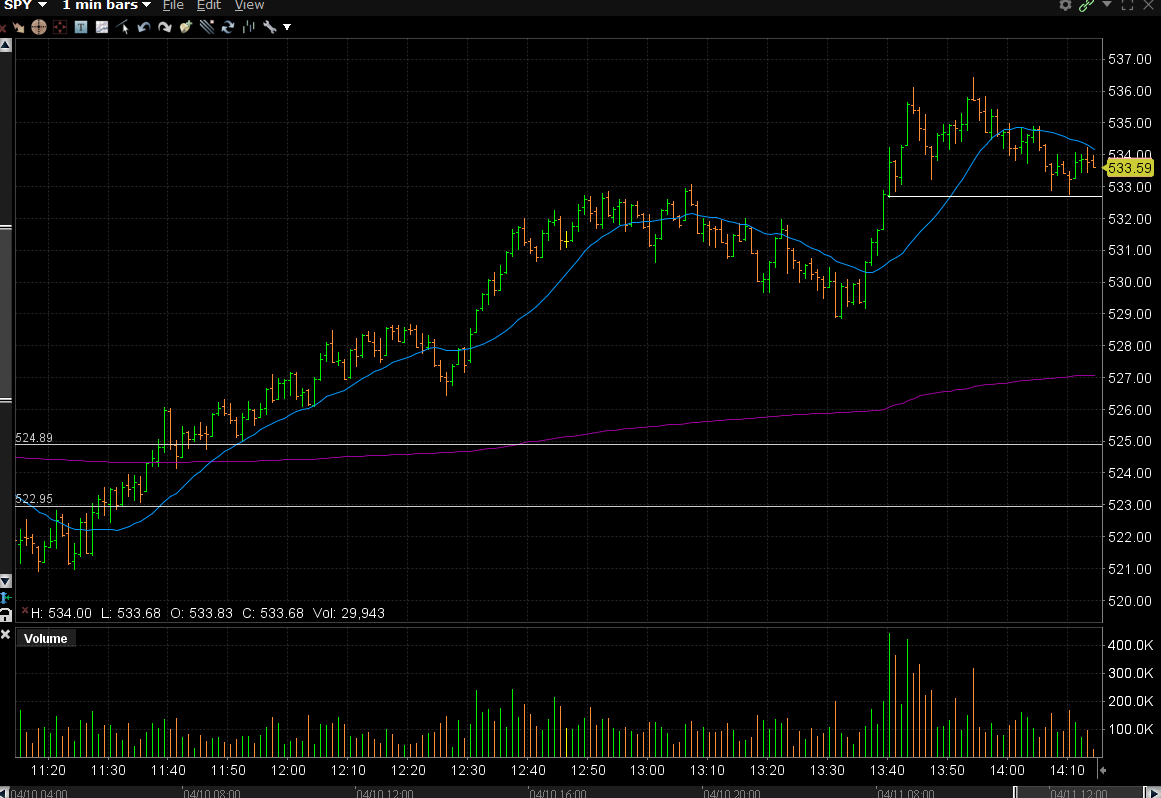Open the 1 min bars period dropdown
Viewport: 1161px width, 798px height.
[106, 5]
